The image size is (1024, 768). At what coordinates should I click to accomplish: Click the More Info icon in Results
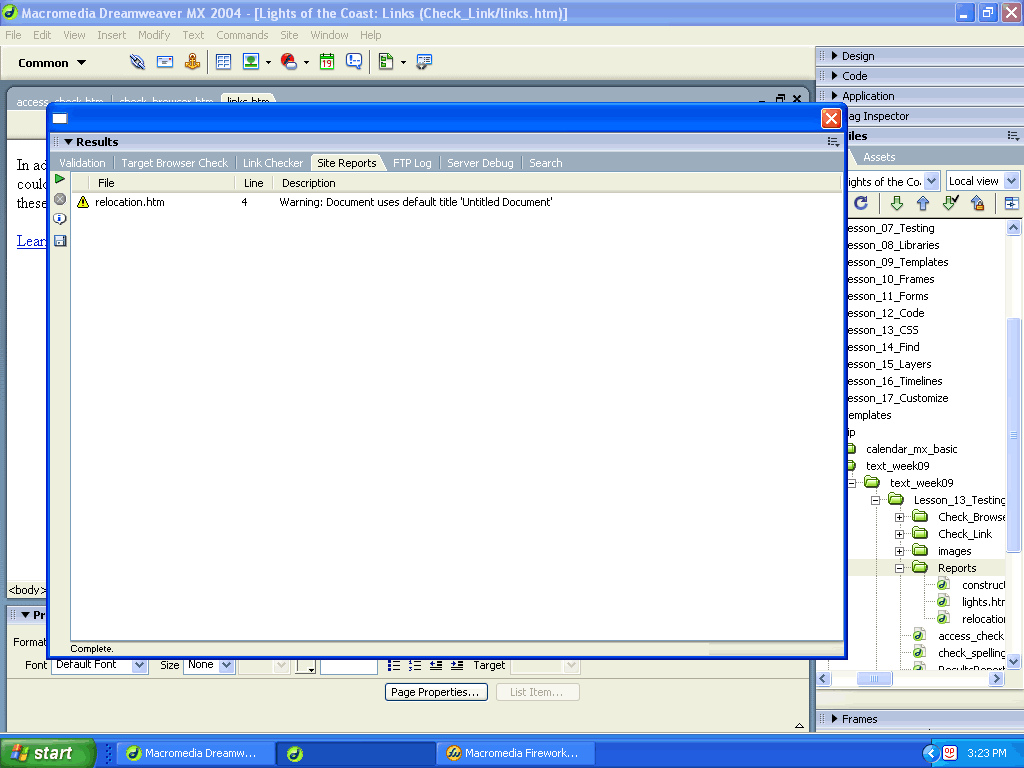pos(60,219)
